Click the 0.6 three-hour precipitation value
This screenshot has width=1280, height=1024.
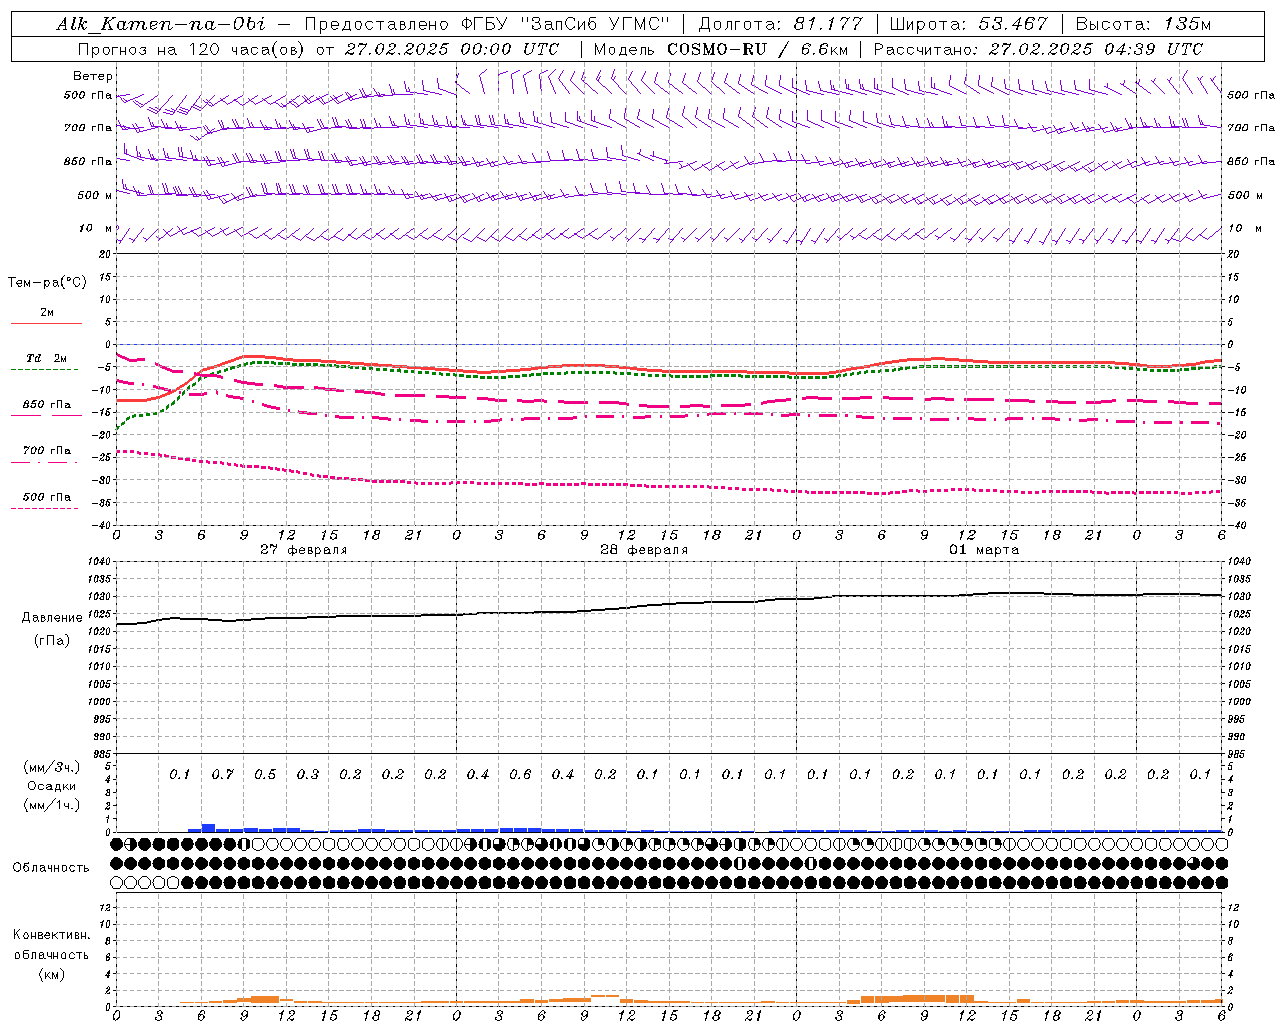click(520, 774)
